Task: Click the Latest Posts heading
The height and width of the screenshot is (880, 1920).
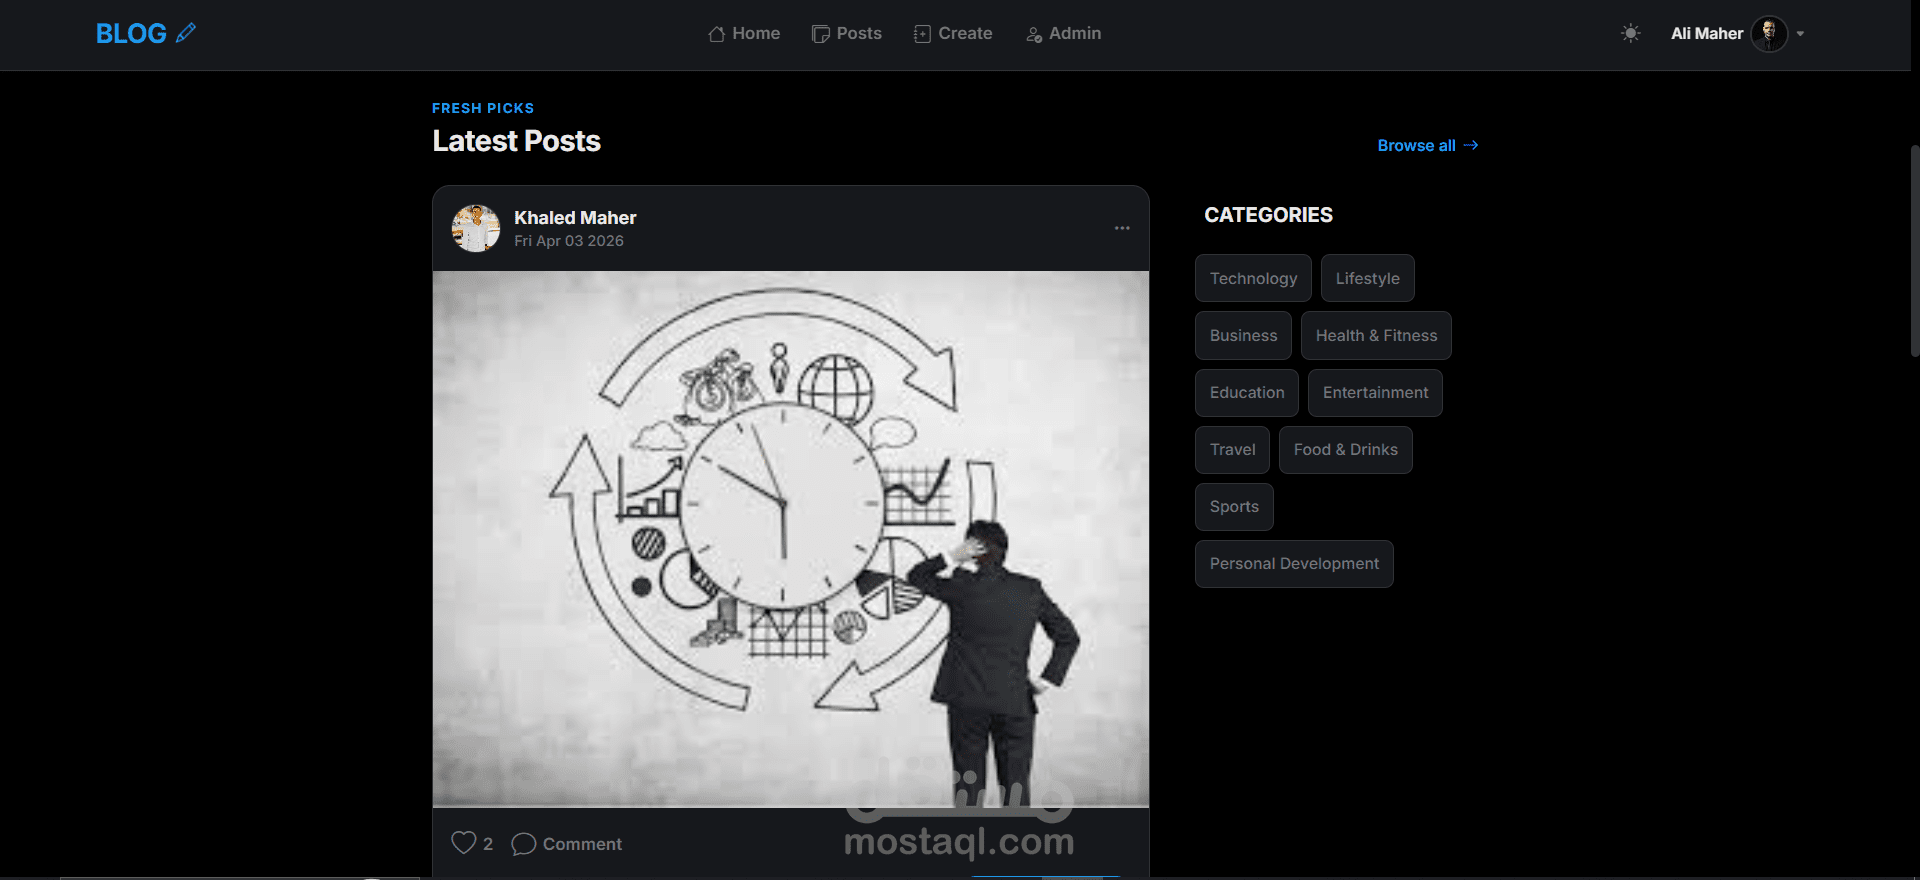Action: point(516,141)
